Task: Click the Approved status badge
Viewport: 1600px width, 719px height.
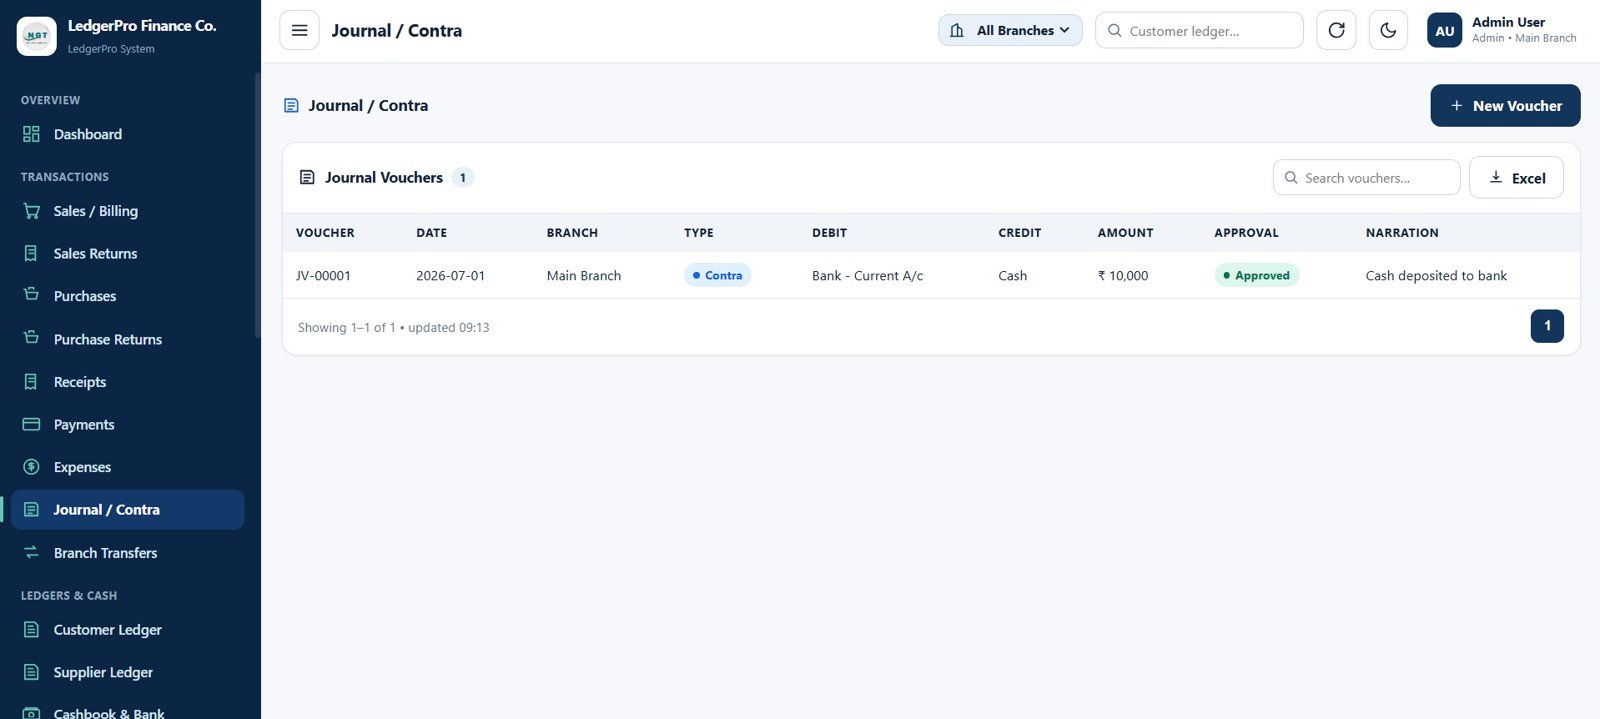Action: point(1256,275)
